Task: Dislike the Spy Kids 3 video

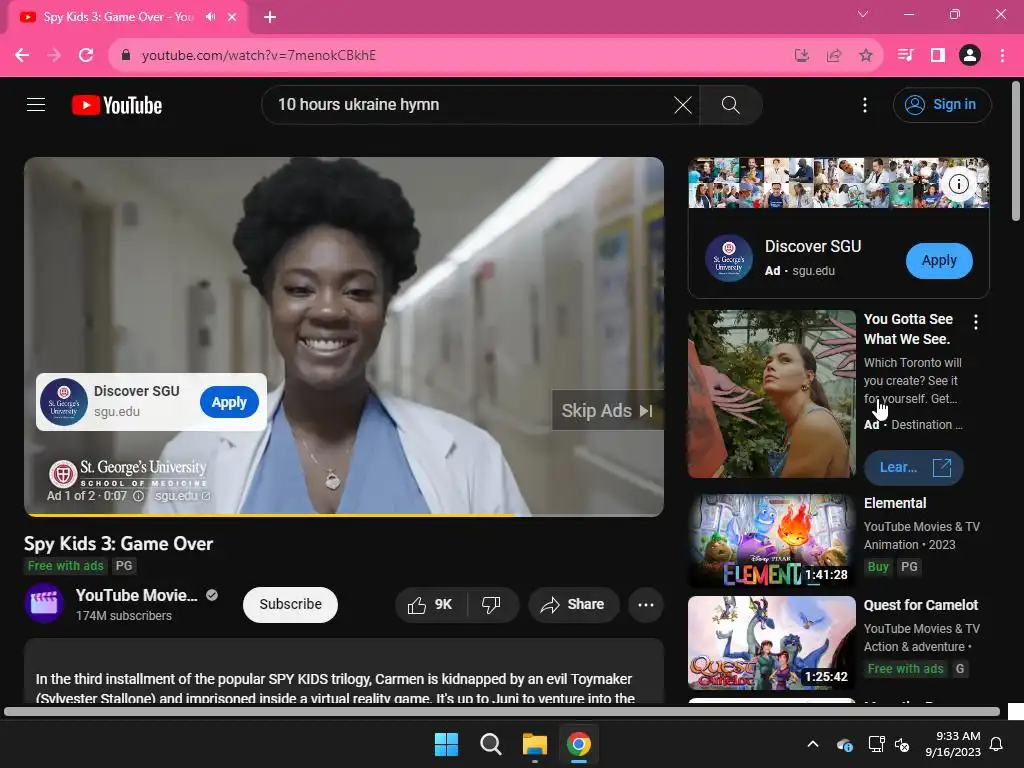Action: 491,605
